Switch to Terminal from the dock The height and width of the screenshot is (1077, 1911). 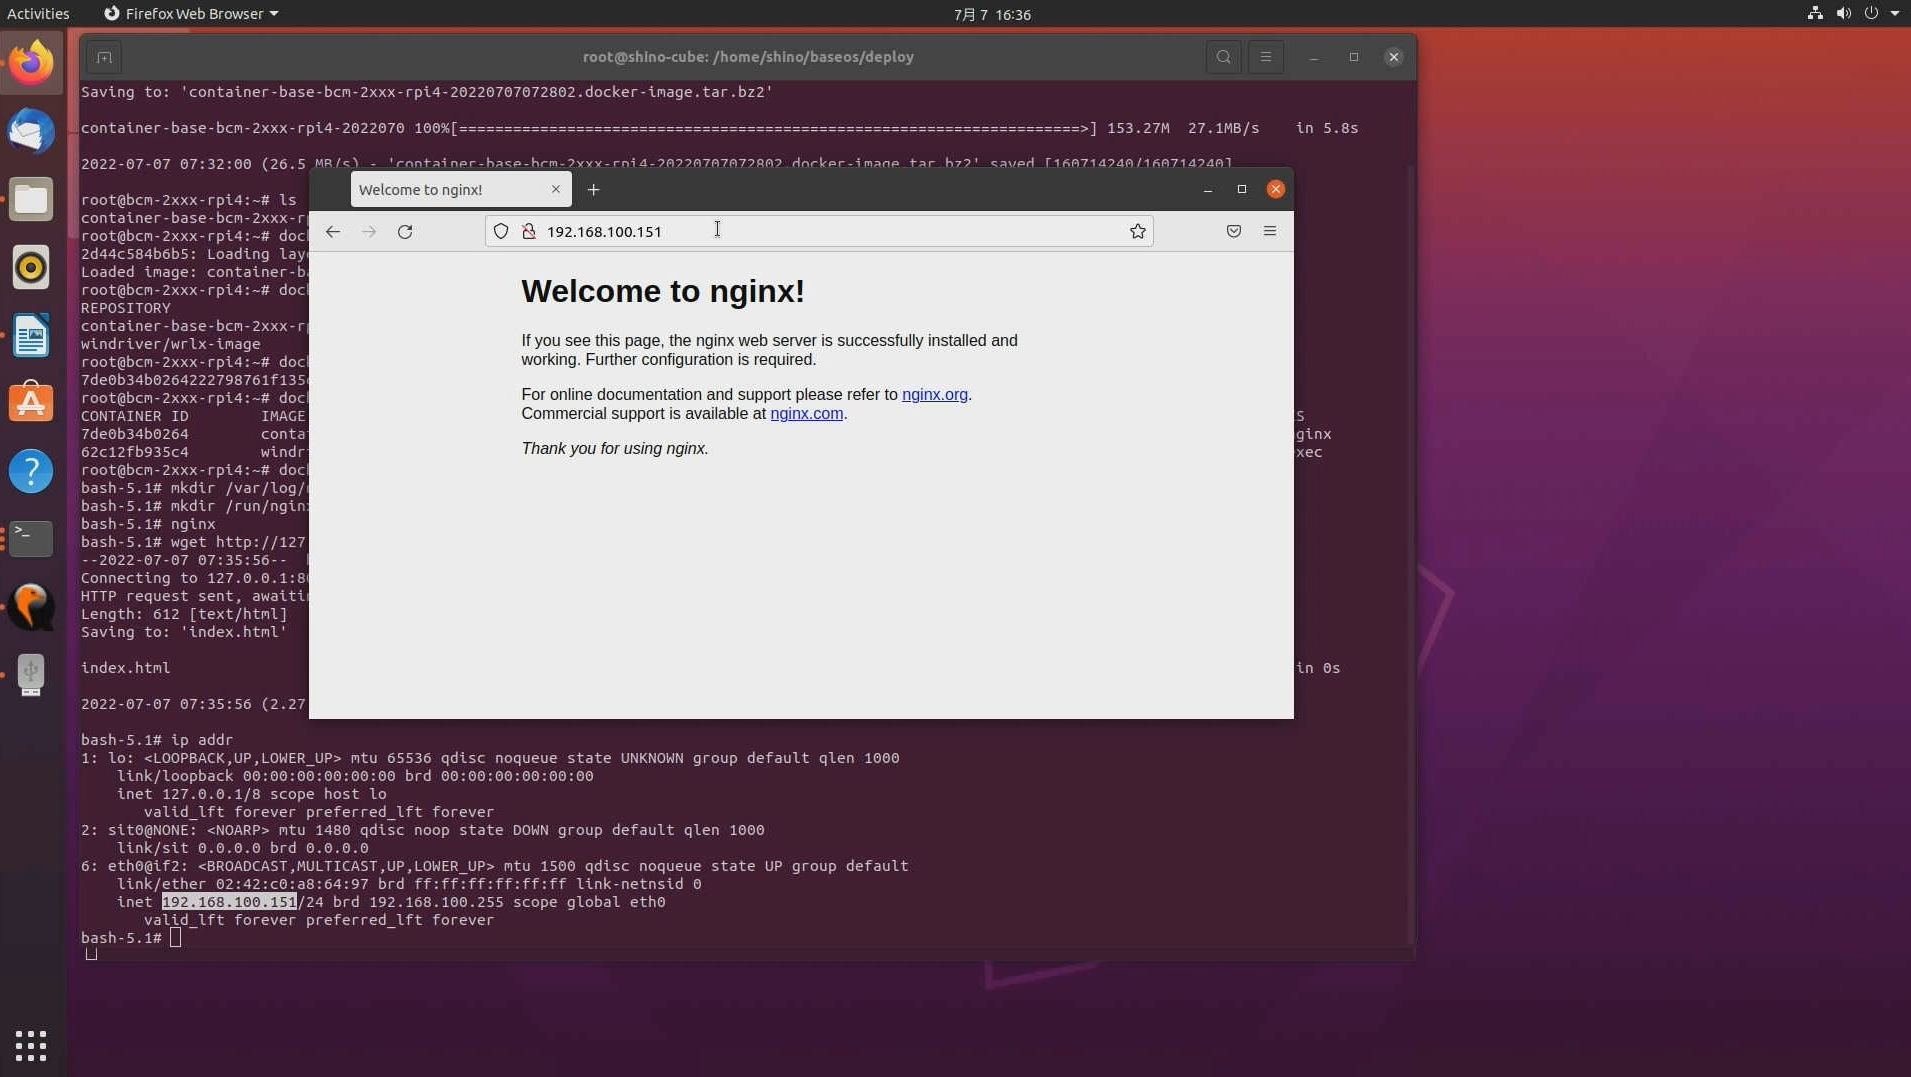click(x=31, y=539)
